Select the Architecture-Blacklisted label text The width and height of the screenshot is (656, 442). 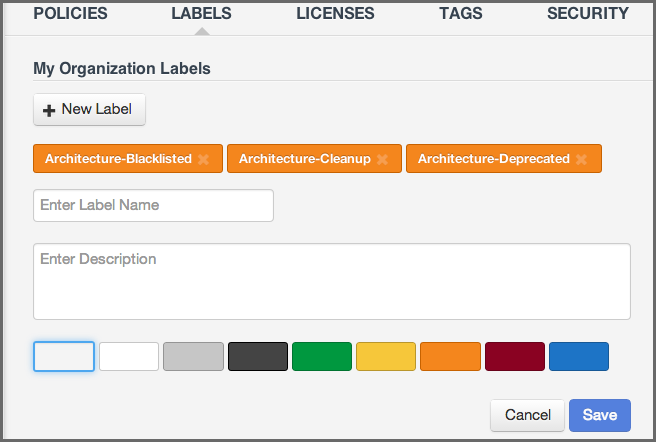pos(118,159)
